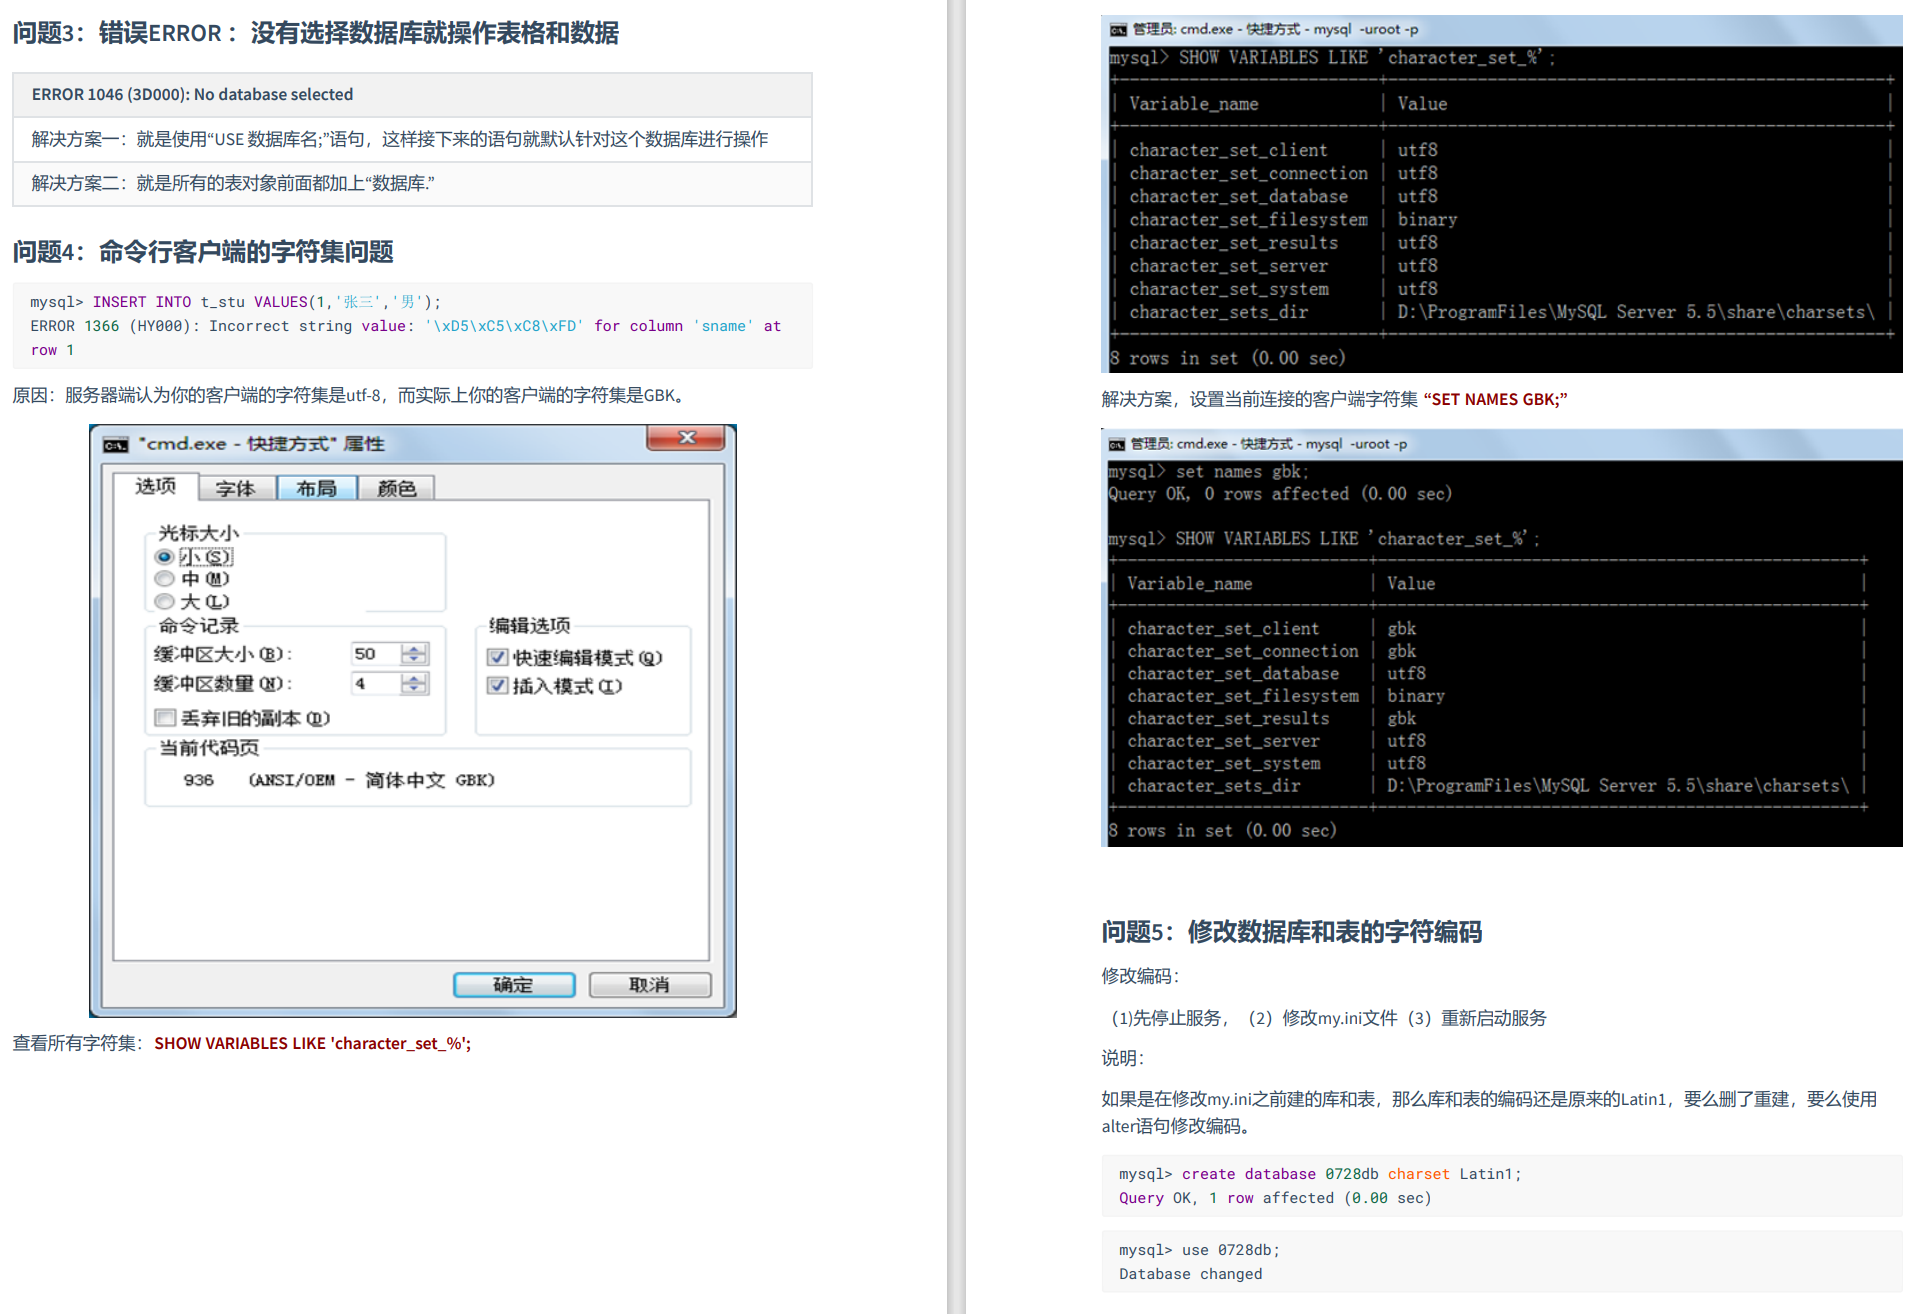Screen dimensions: 1910x1314
Task: Click the 取消 button
Action: pos(648,984)
